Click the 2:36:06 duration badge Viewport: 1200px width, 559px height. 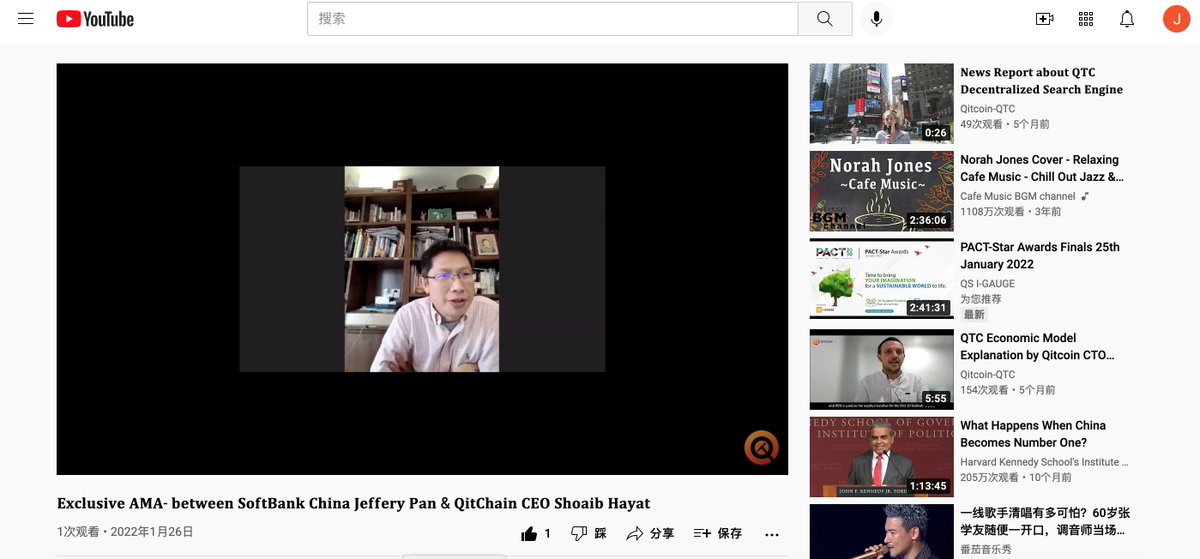coord(928,220)
